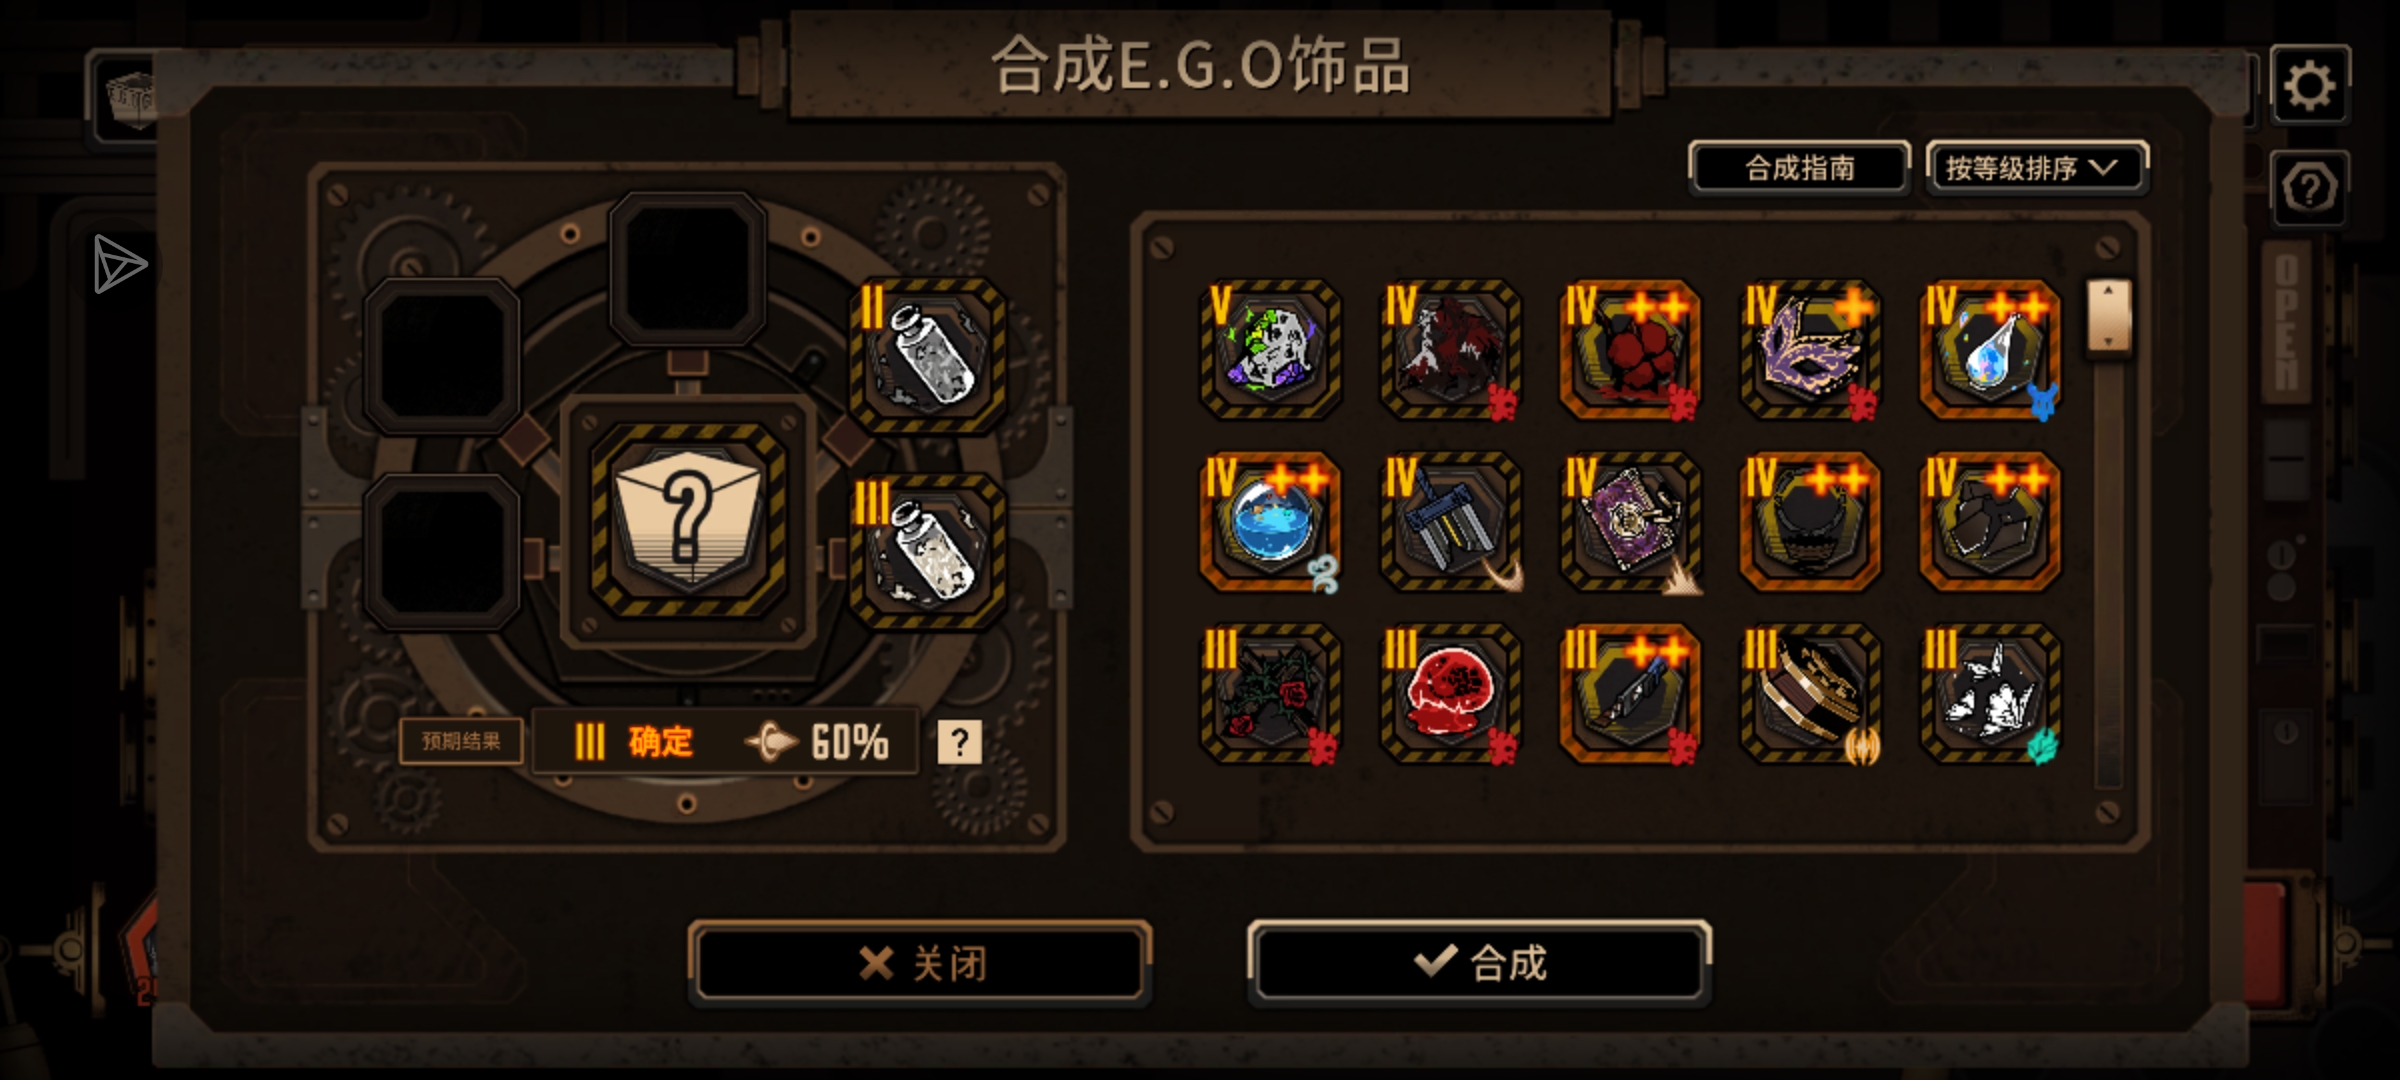Click the 关闭 close button

[920, 963]
